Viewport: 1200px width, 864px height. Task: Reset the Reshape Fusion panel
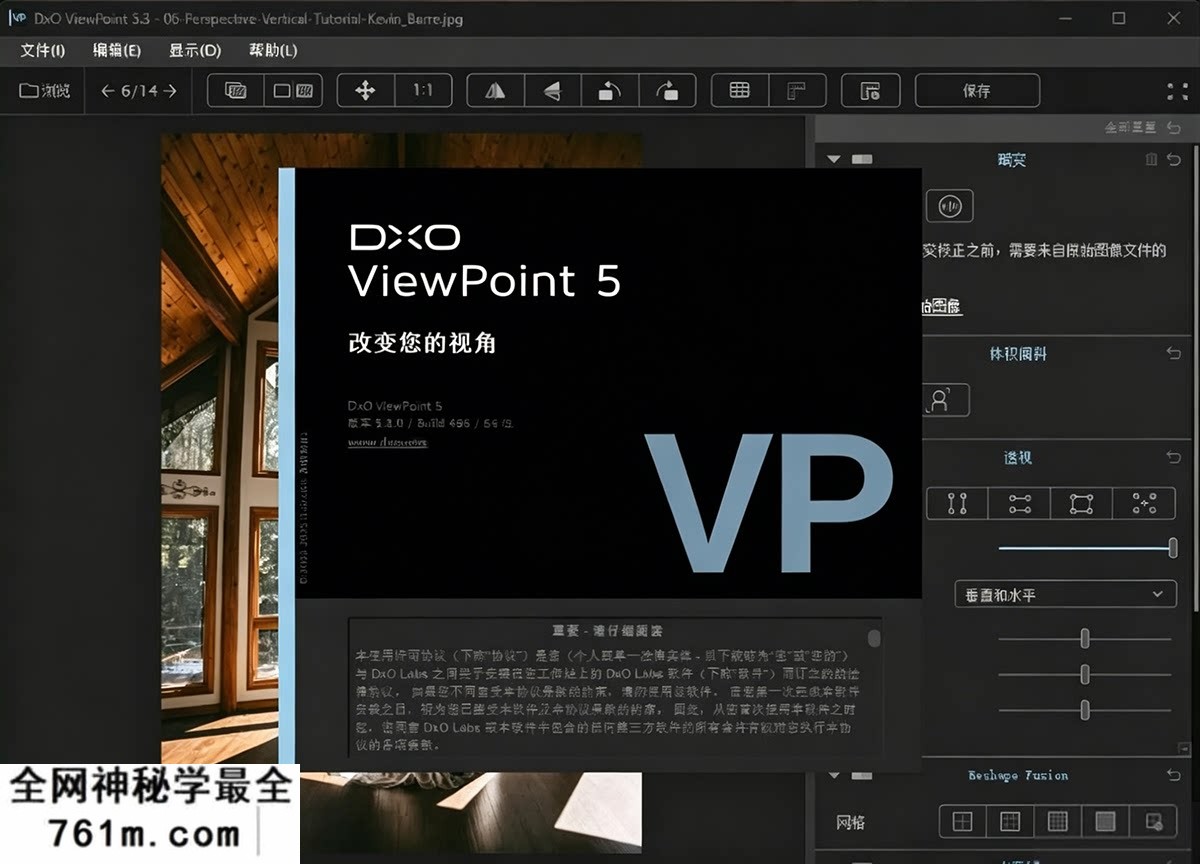click(1174, 775)
